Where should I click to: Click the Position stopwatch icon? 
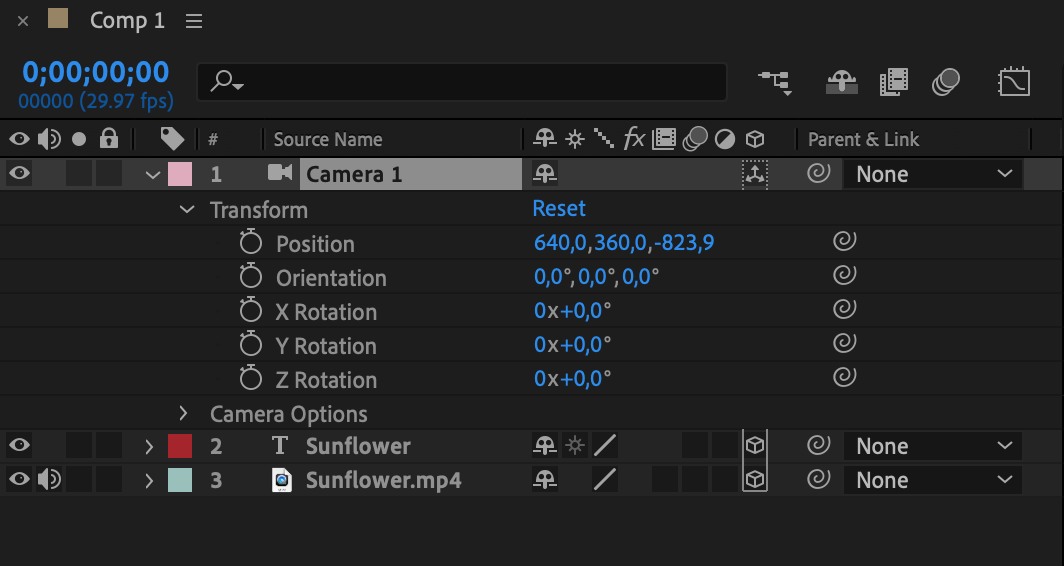pyautogui.click(x=250, y=243)
